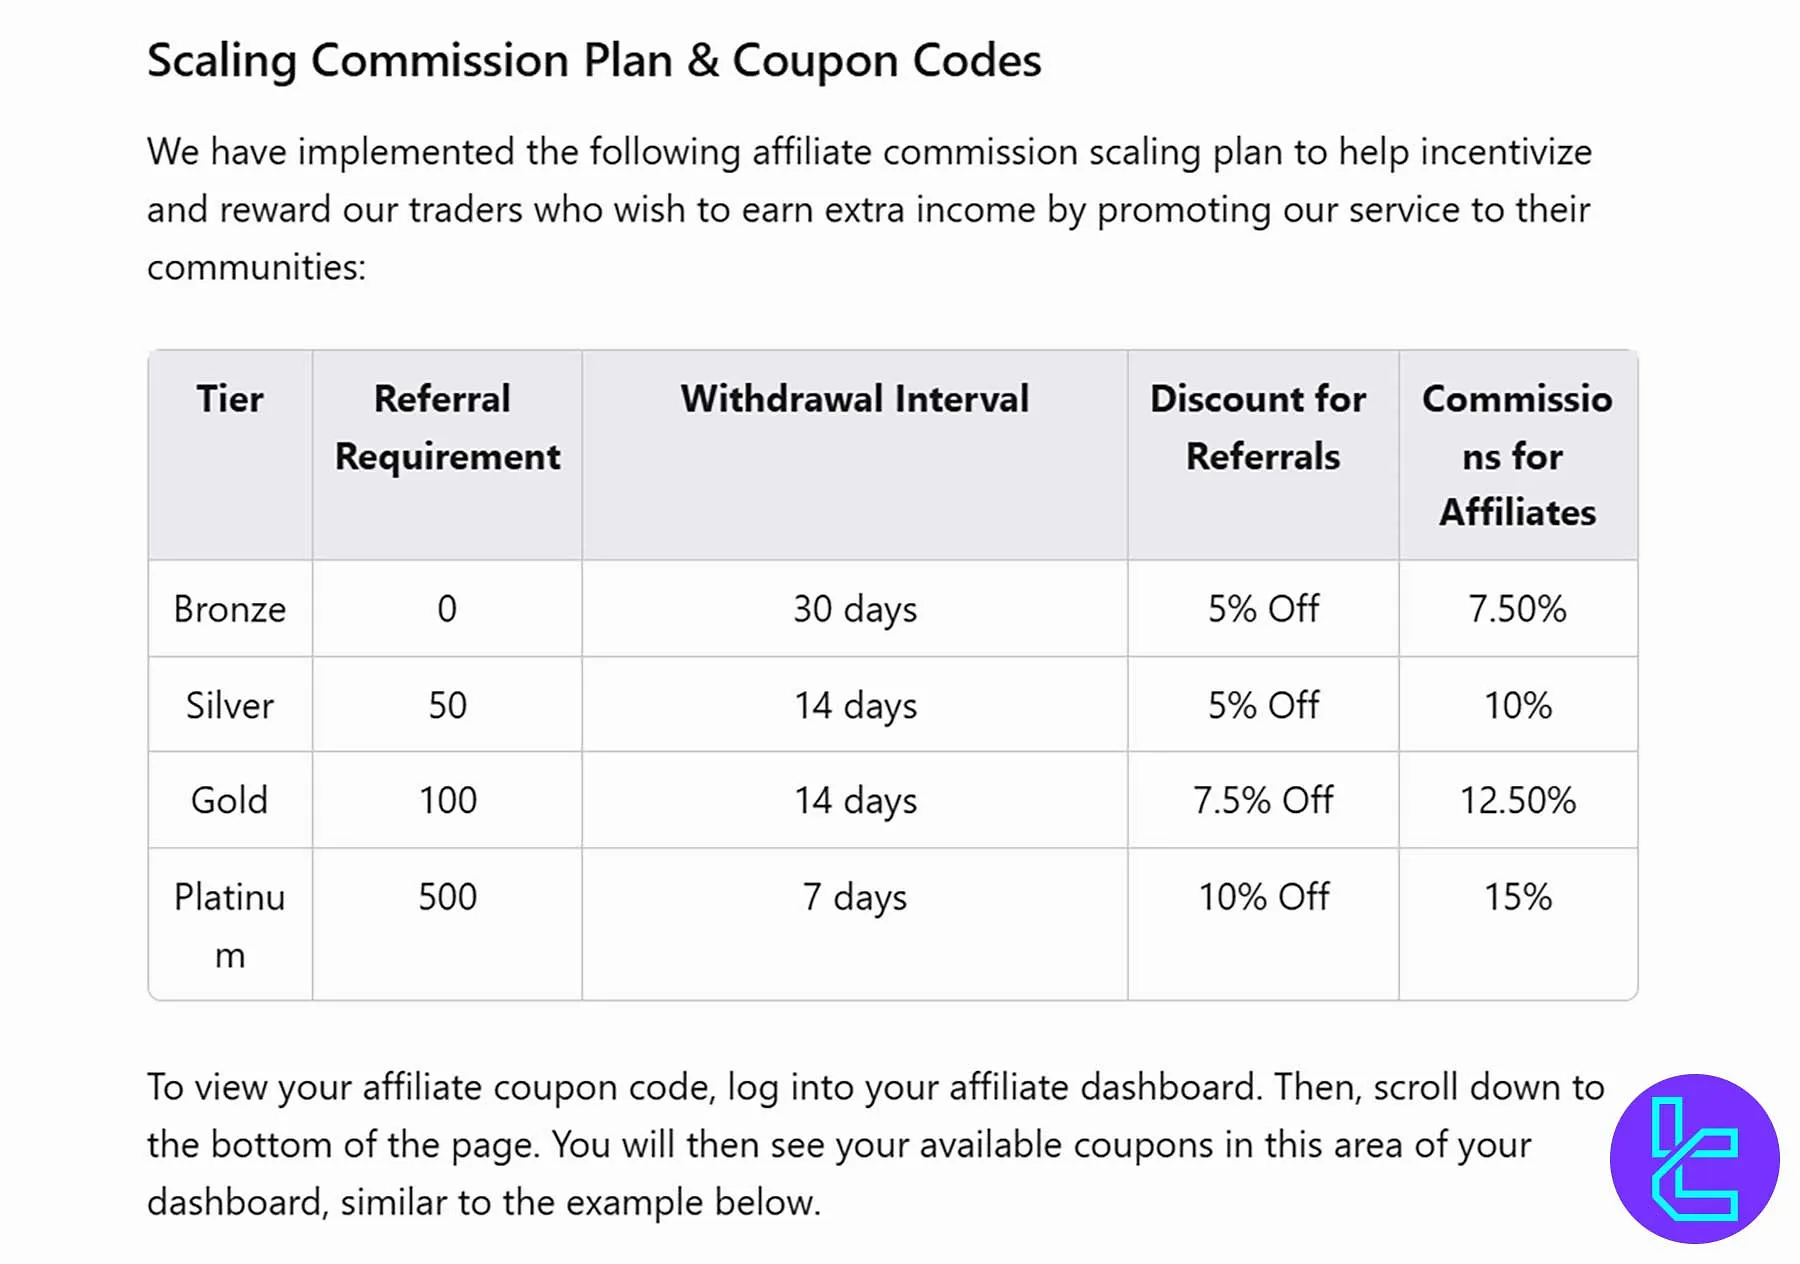The height and width of the screenshot is (1264, 1800).
Task: Click the 12.50% commission cell
Action: point(1517,801)
